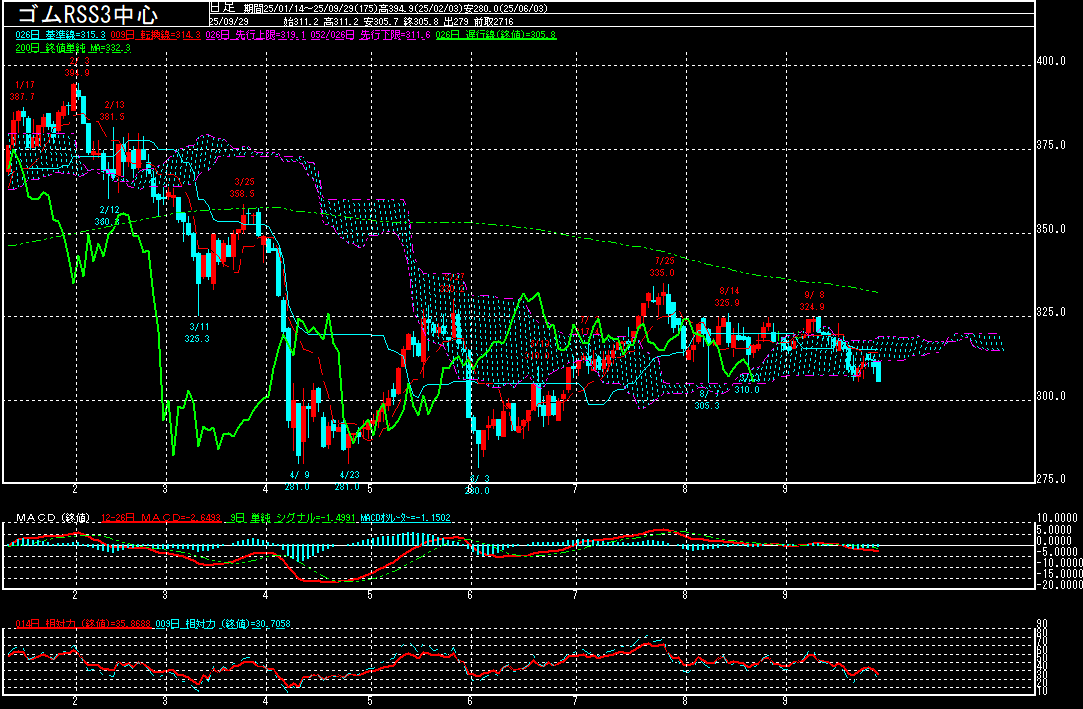Click the 3/25 high marker at 358.5
The height and width of the screenshot is (709, 1083).
tap(244, 187)
